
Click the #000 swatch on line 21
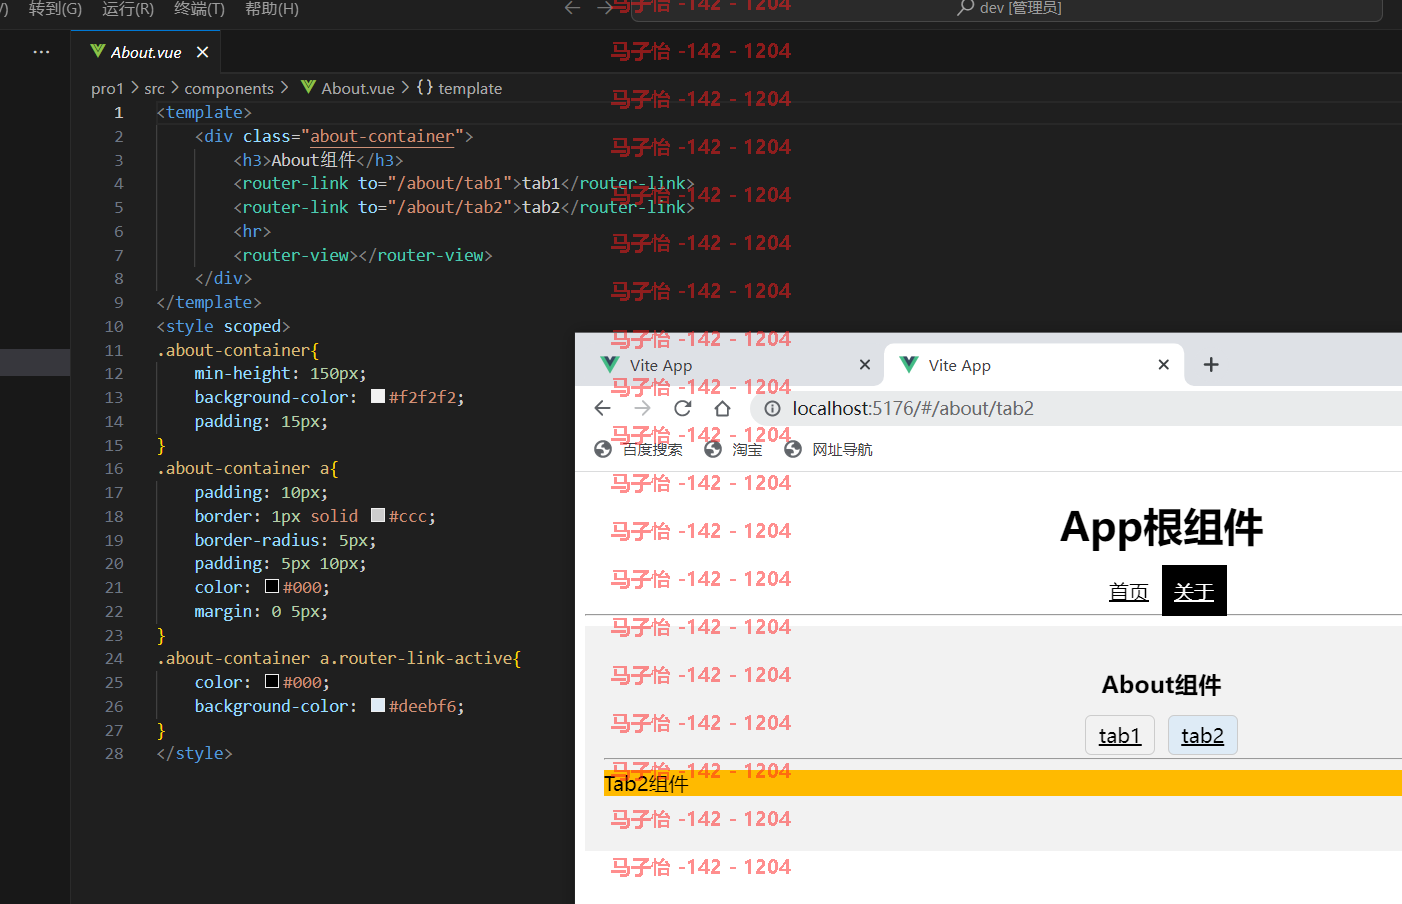[x=272, y=587]
